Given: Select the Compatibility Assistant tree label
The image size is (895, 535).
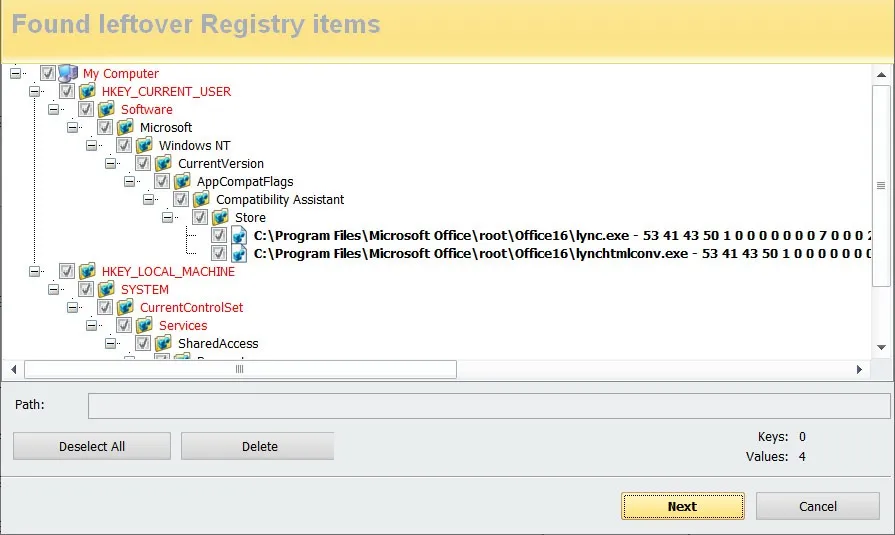Looking at the screenshot, I should tap(280, 199).
